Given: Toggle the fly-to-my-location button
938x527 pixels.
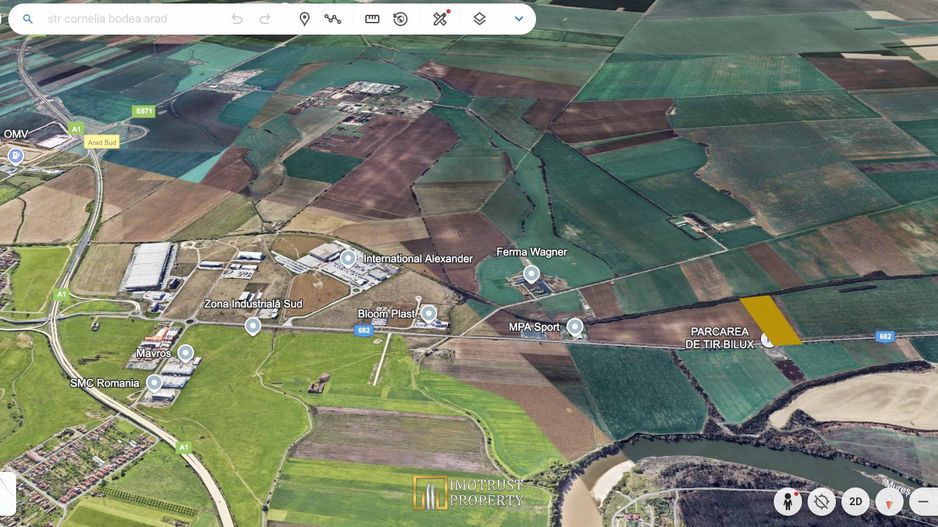Looking at the screenshot, I should [x=822, y=501].
